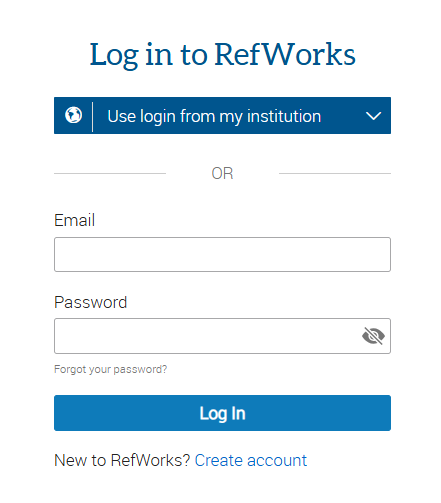The width and height of the screenshot is (441, 503).
Task: Click the word 'RefWorks' in the page title
Action: (x=285, y=54)
